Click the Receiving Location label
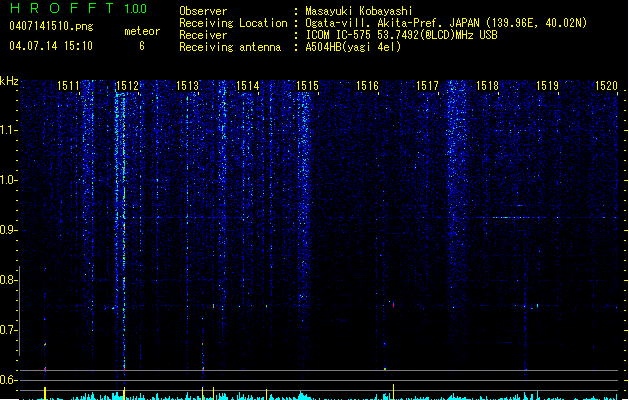Screen dimensions: 629x400 coord(233,23)
